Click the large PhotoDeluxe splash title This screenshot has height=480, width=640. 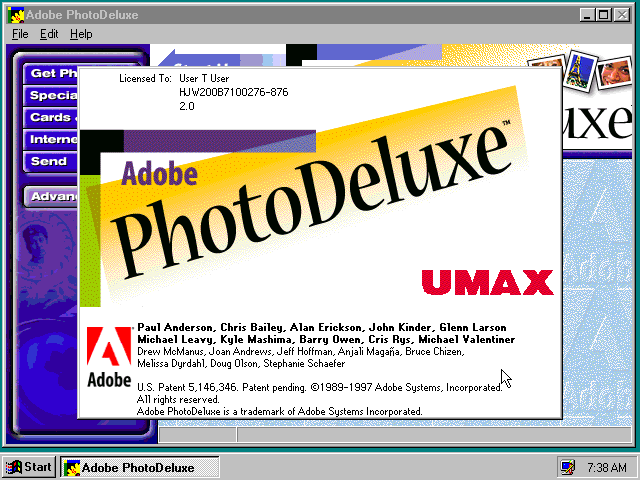[312, 200]
